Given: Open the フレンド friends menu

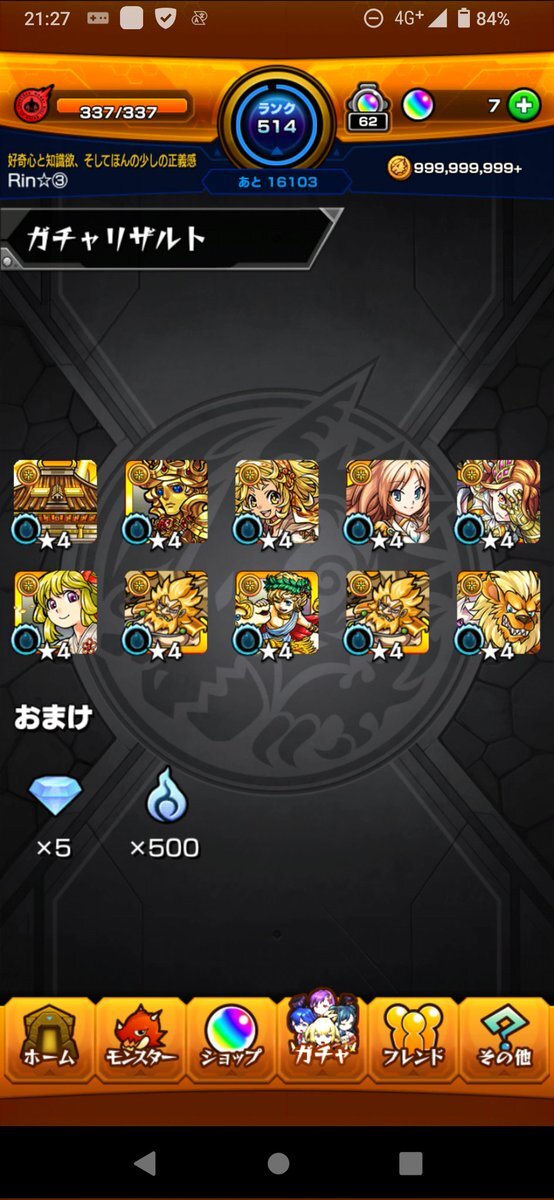Looking at the screenshot, I should click(x=413, y=1041).
